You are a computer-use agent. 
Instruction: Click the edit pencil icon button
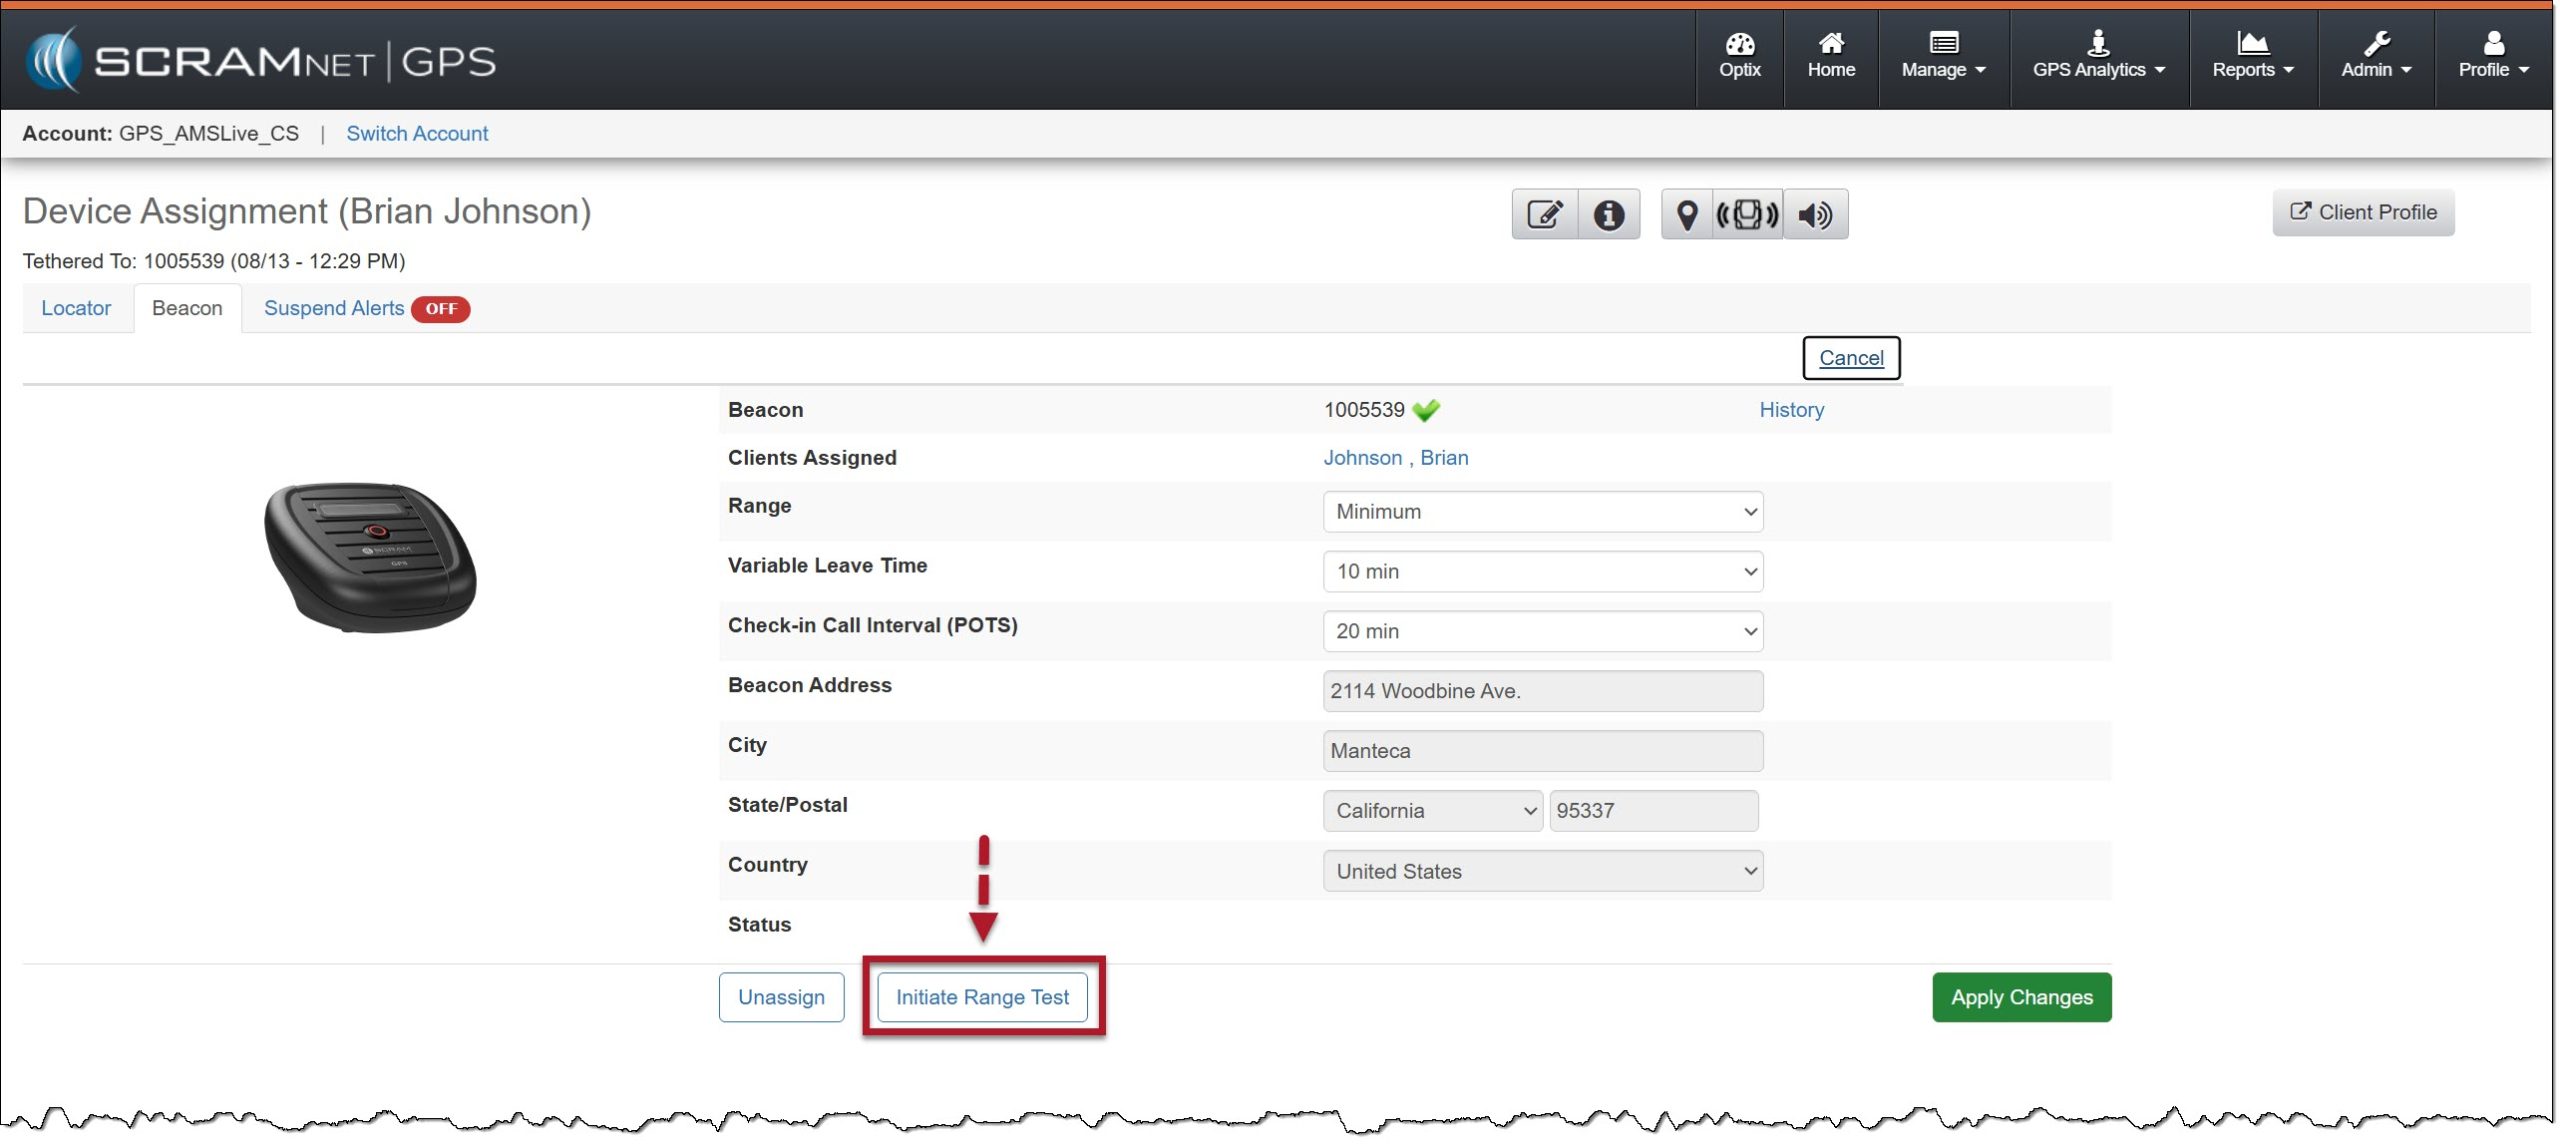1544,214
